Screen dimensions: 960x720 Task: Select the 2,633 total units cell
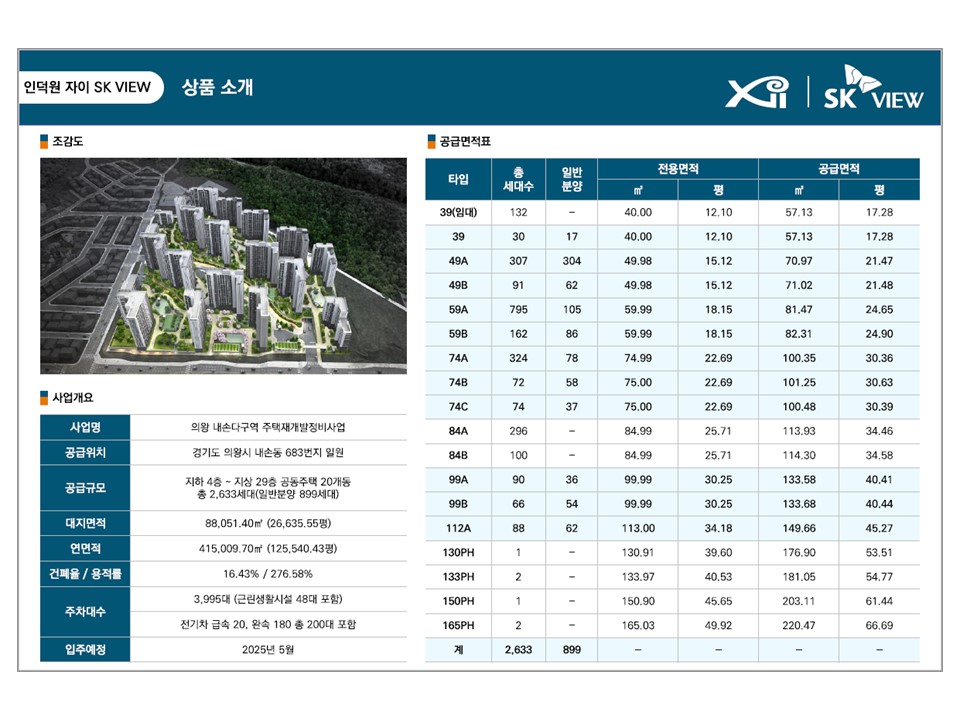[x=519, y=650]
